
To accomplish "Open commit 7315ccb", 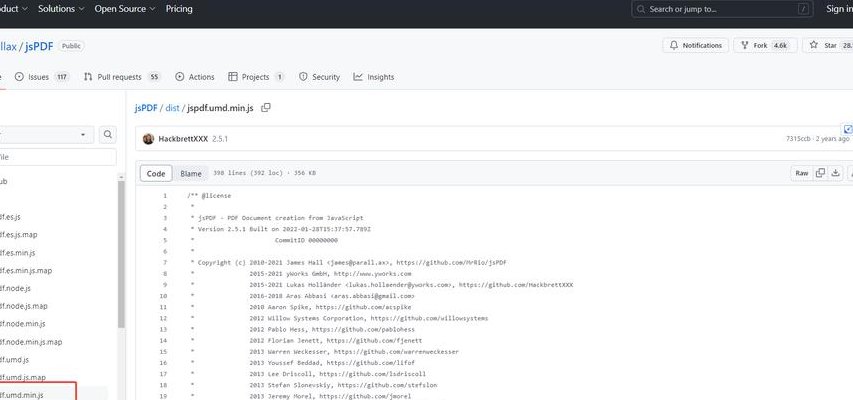I will coord(799,139).
